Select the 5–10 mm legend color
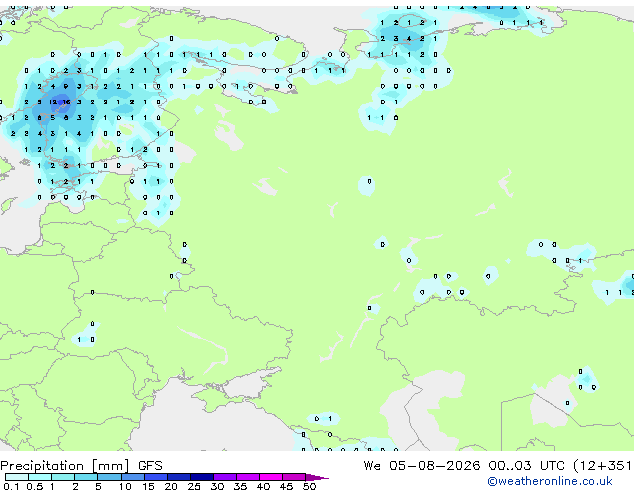The width and height of the screenshot is (634, 490). click(x=109, y=477)
